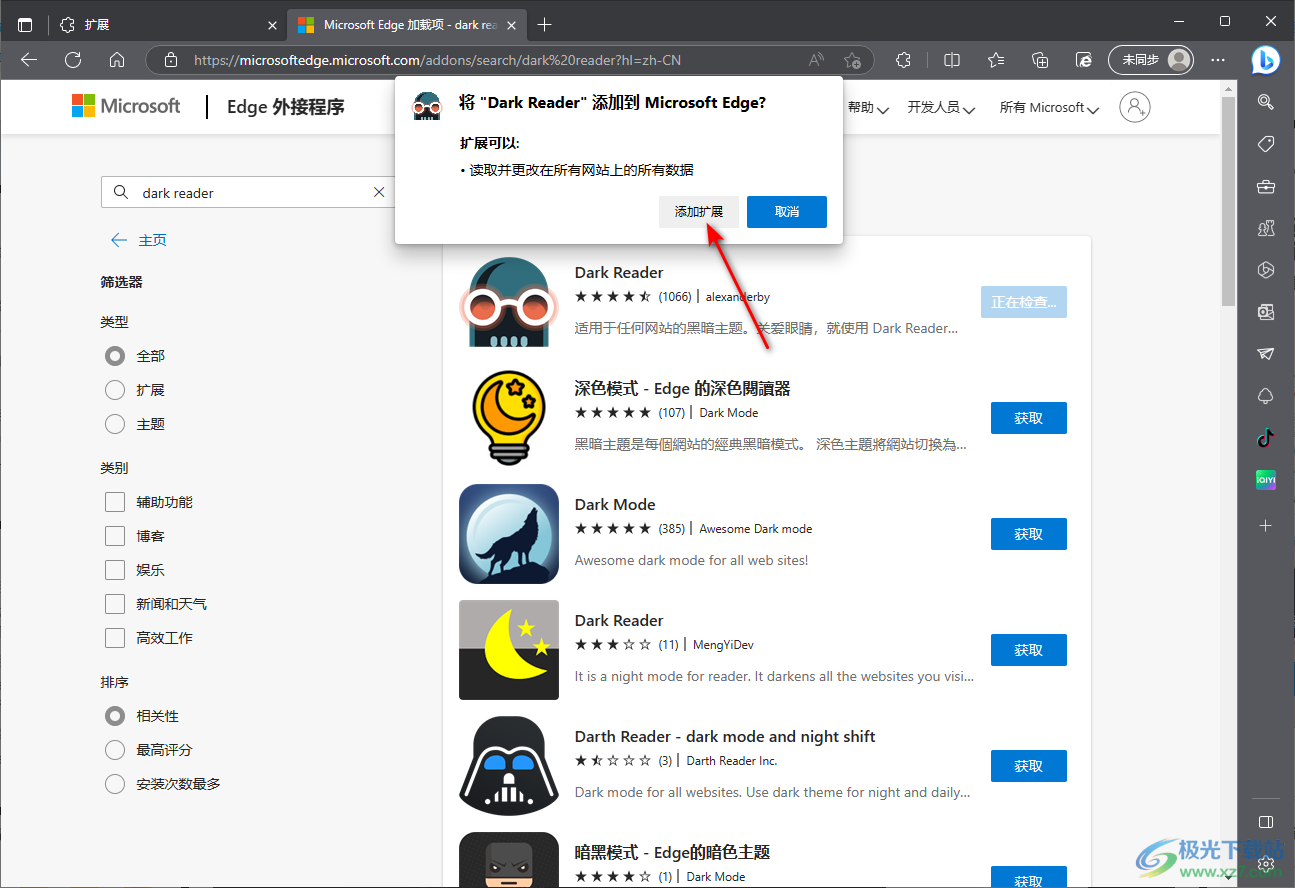Screen dimensions: 1295x888
Task: Open the settings and more ellipsis menu
Action: (1218, 60)
